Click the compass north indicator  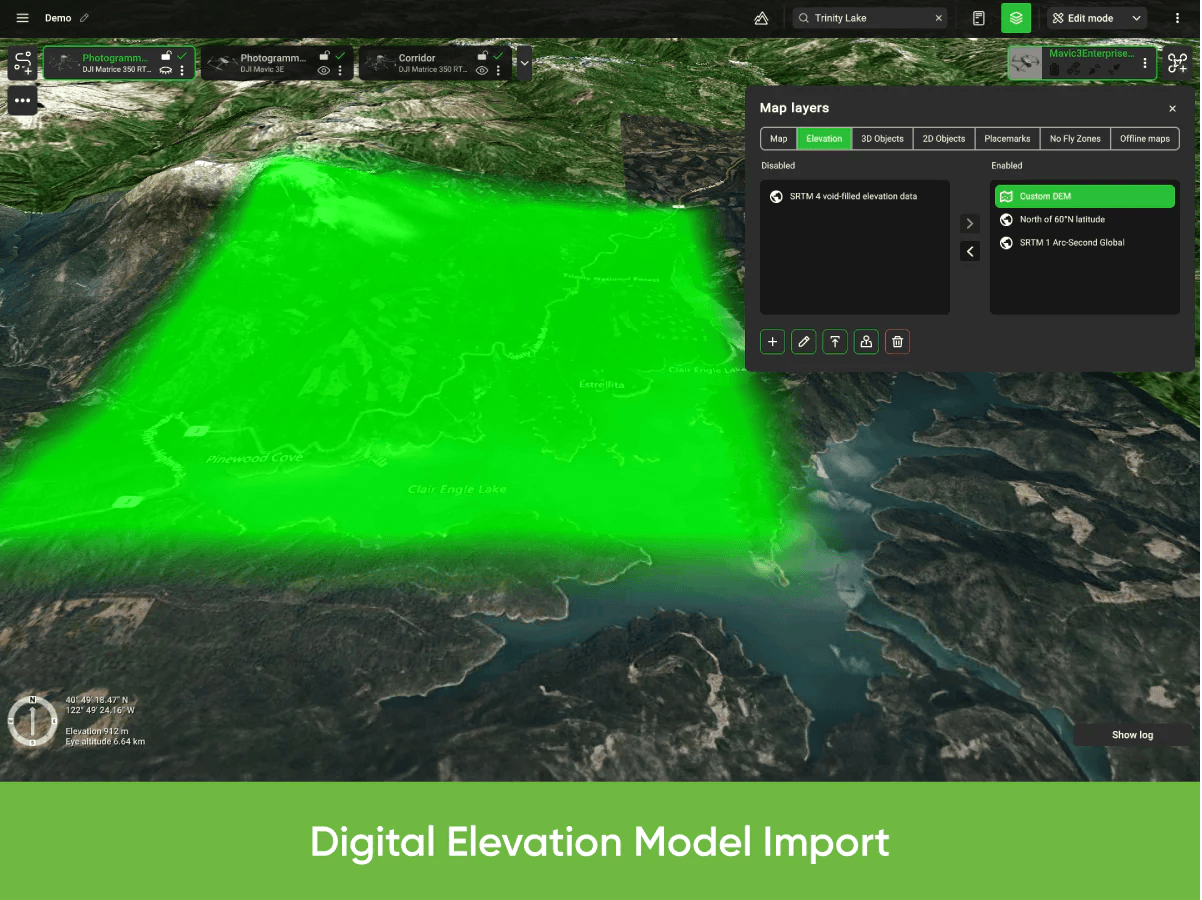point(32,720)
